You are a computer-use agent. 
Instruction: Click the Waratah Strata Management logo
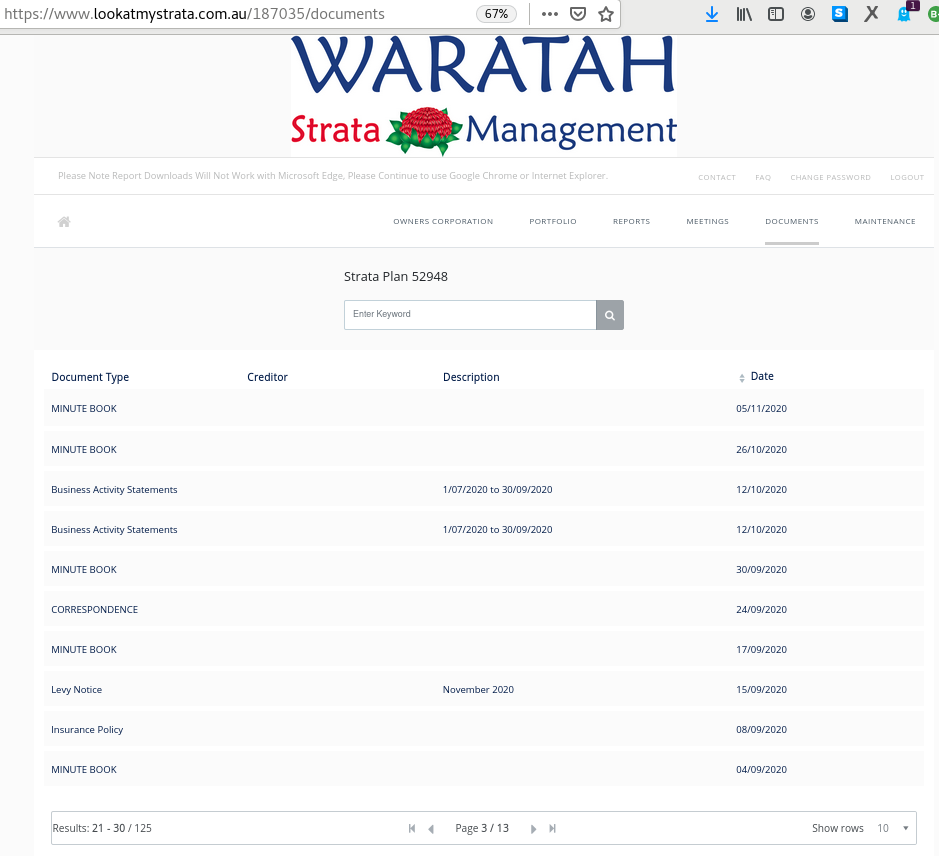pyautogui.click(x=483, y=96)
